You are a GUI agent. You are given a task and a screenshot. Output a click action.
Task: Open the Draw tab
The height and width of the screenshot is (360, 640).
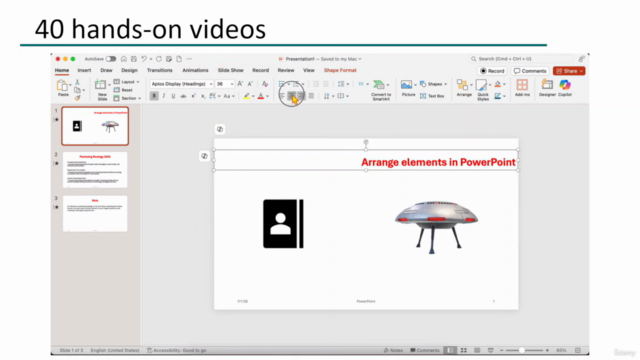106,70
